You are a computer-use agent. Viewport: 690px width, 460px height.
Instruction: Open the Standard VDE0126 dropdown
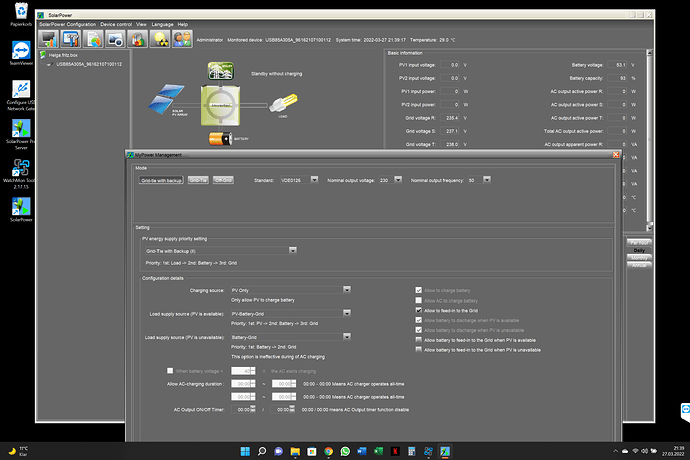[314, 180]
